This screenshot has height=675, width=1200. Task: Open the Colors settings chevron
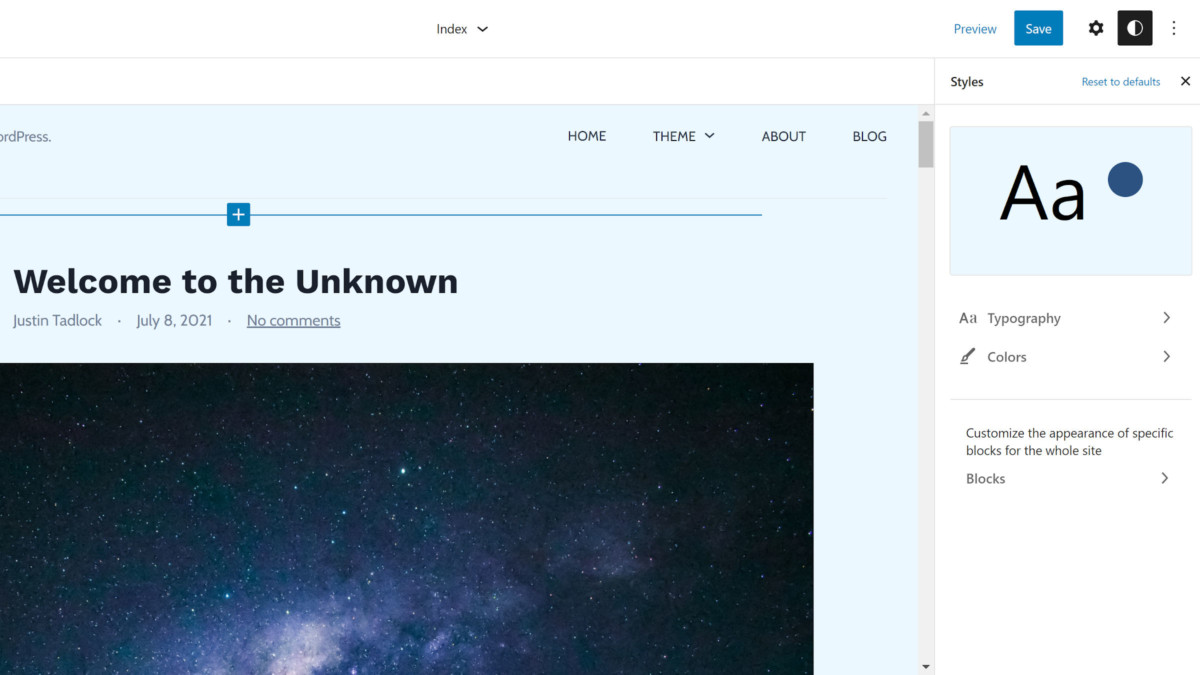(1166, 357)
